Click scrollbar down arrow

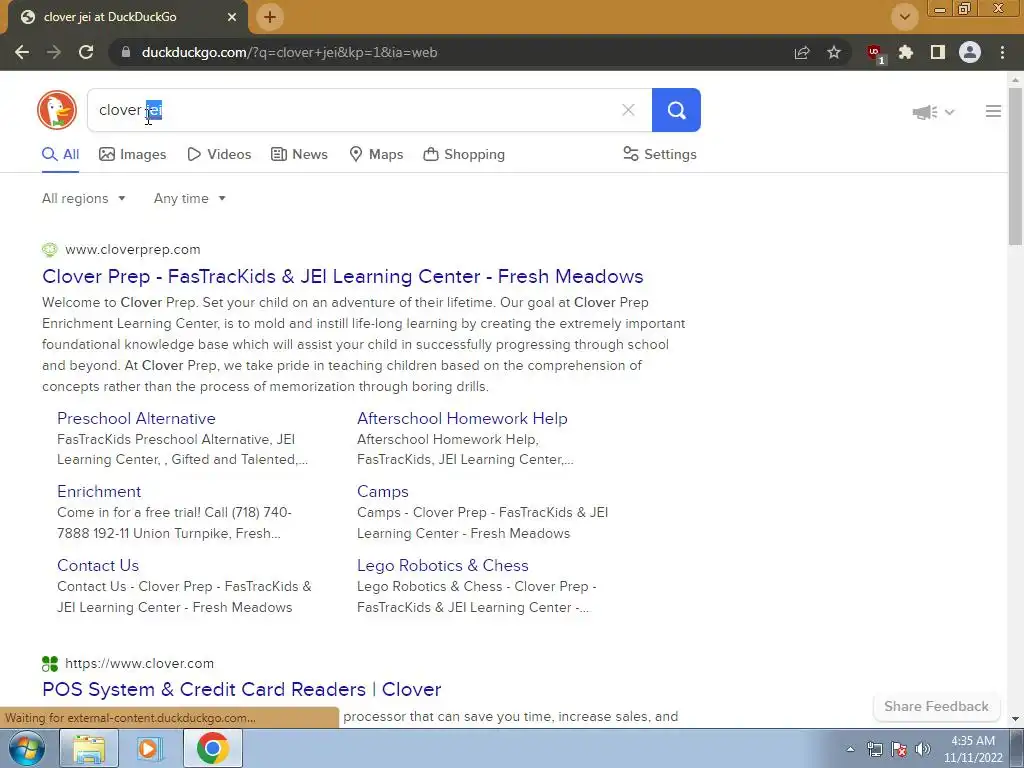pyautogui.click(x=1016, y=719)
